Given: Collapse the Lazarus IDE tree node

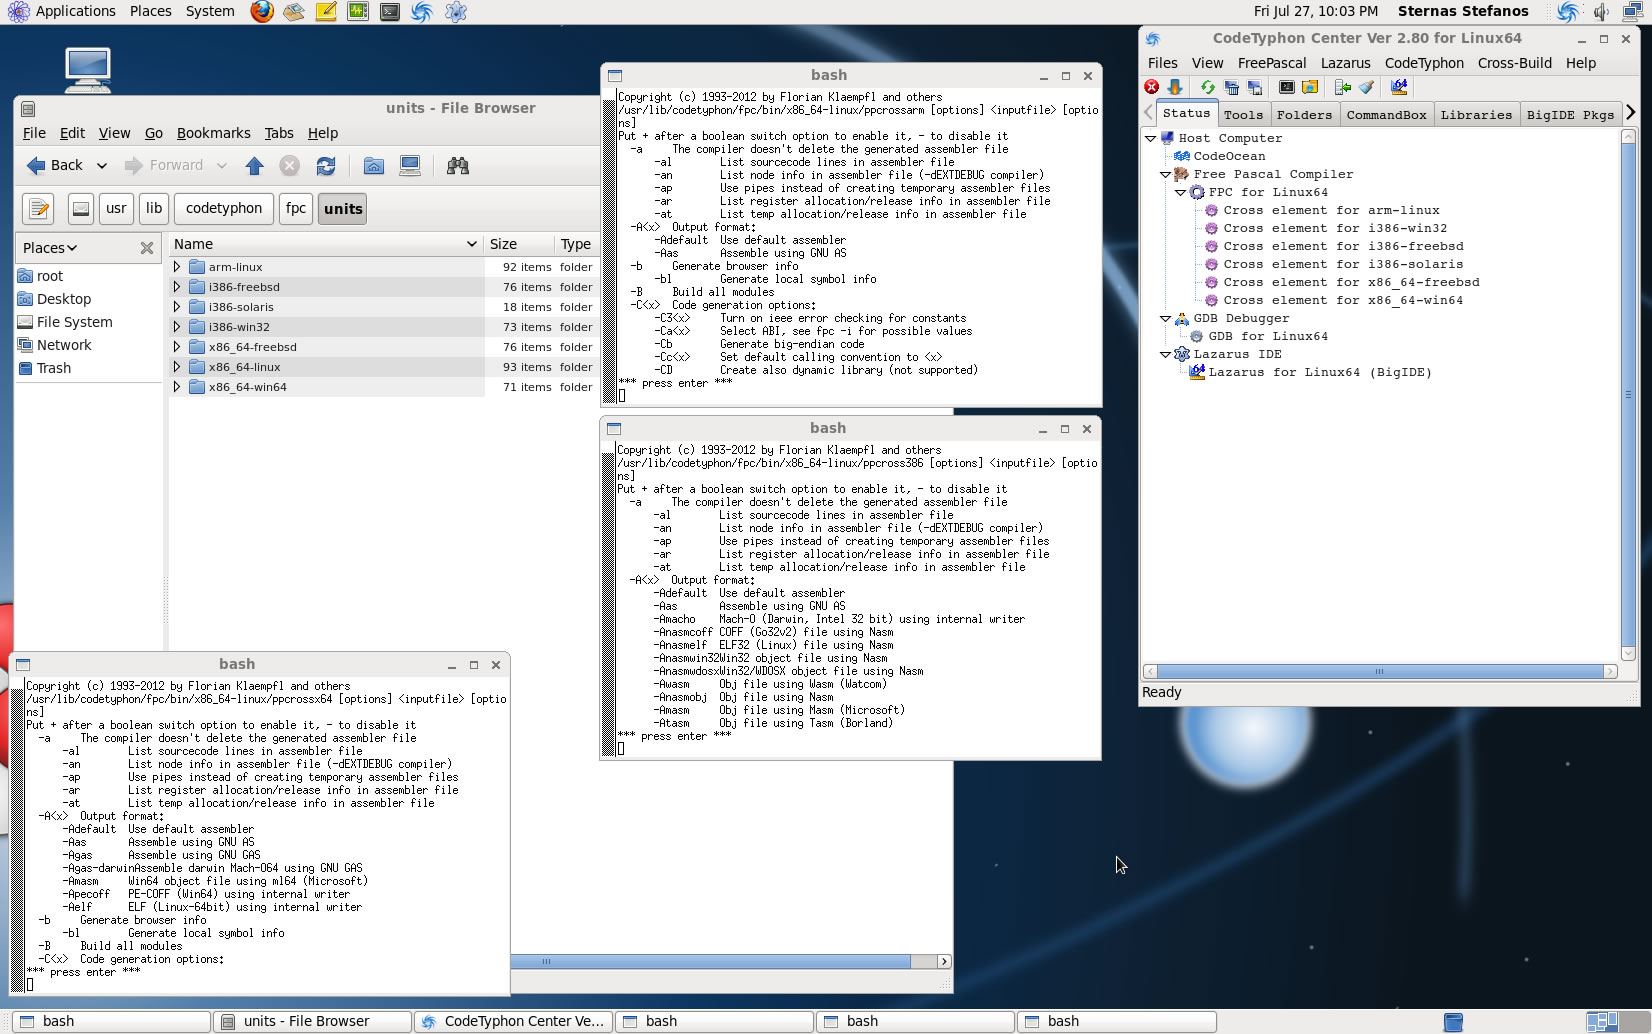Looking at the screenshot, I should (x=1165, y=354).
